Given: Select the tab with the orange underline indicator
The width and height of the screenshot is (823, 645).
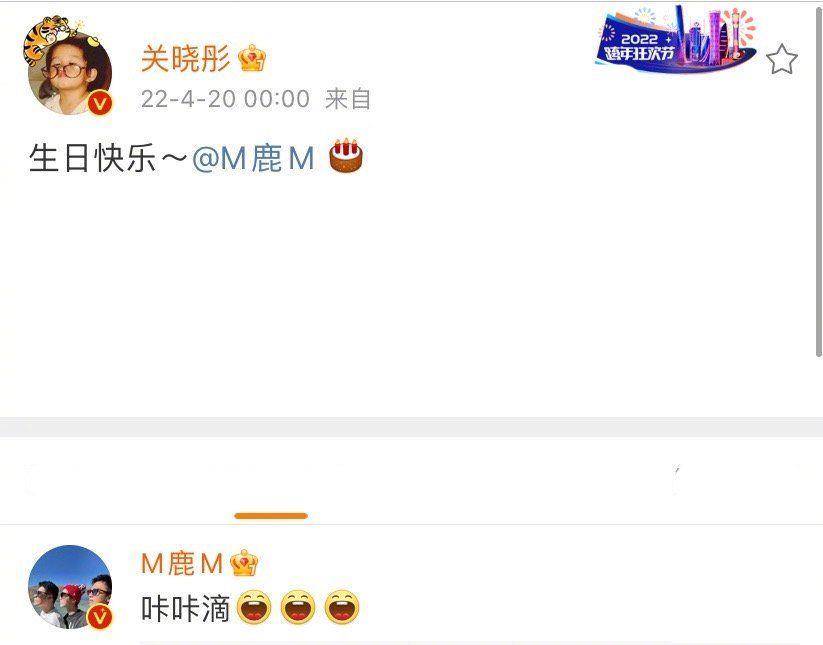Looking at the screenshot, I should (x=271, y=493).
